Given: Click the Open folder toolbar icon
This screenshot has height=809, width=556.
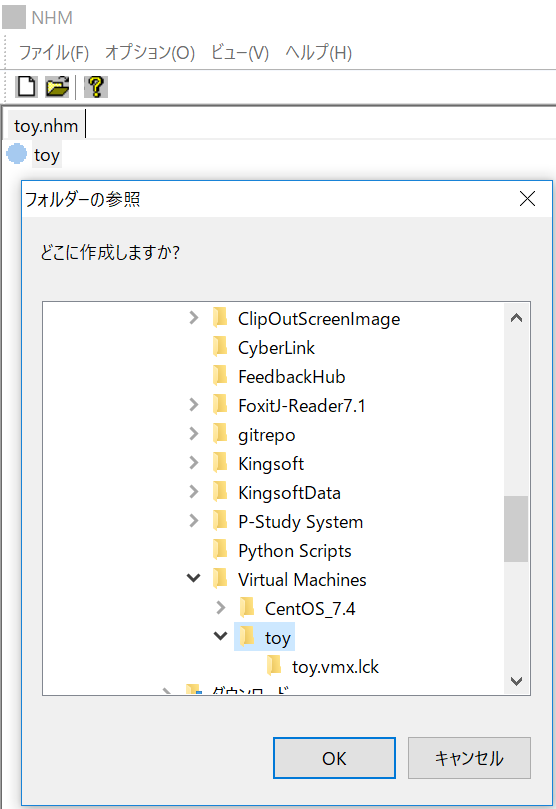Looking at the screenshot, I should (x=57, y=87).
